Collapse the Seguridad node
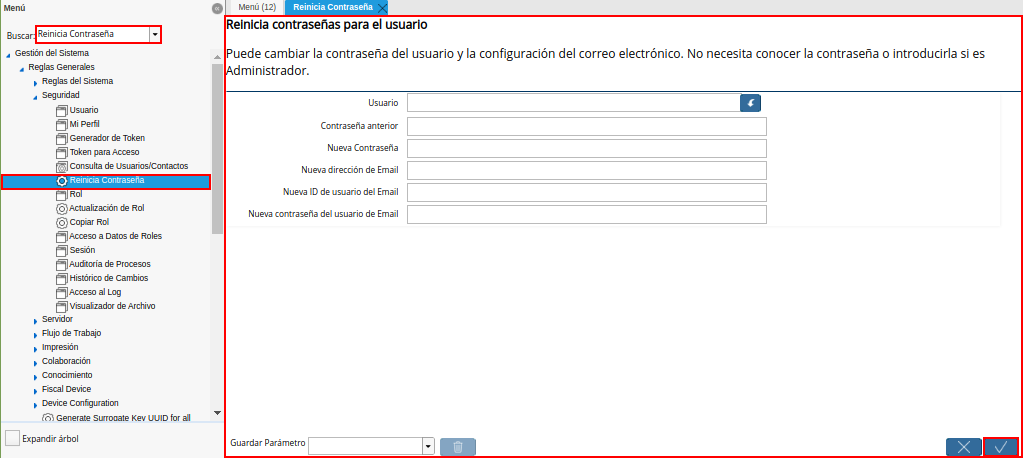1023x458 pixels. pos(35,96)
